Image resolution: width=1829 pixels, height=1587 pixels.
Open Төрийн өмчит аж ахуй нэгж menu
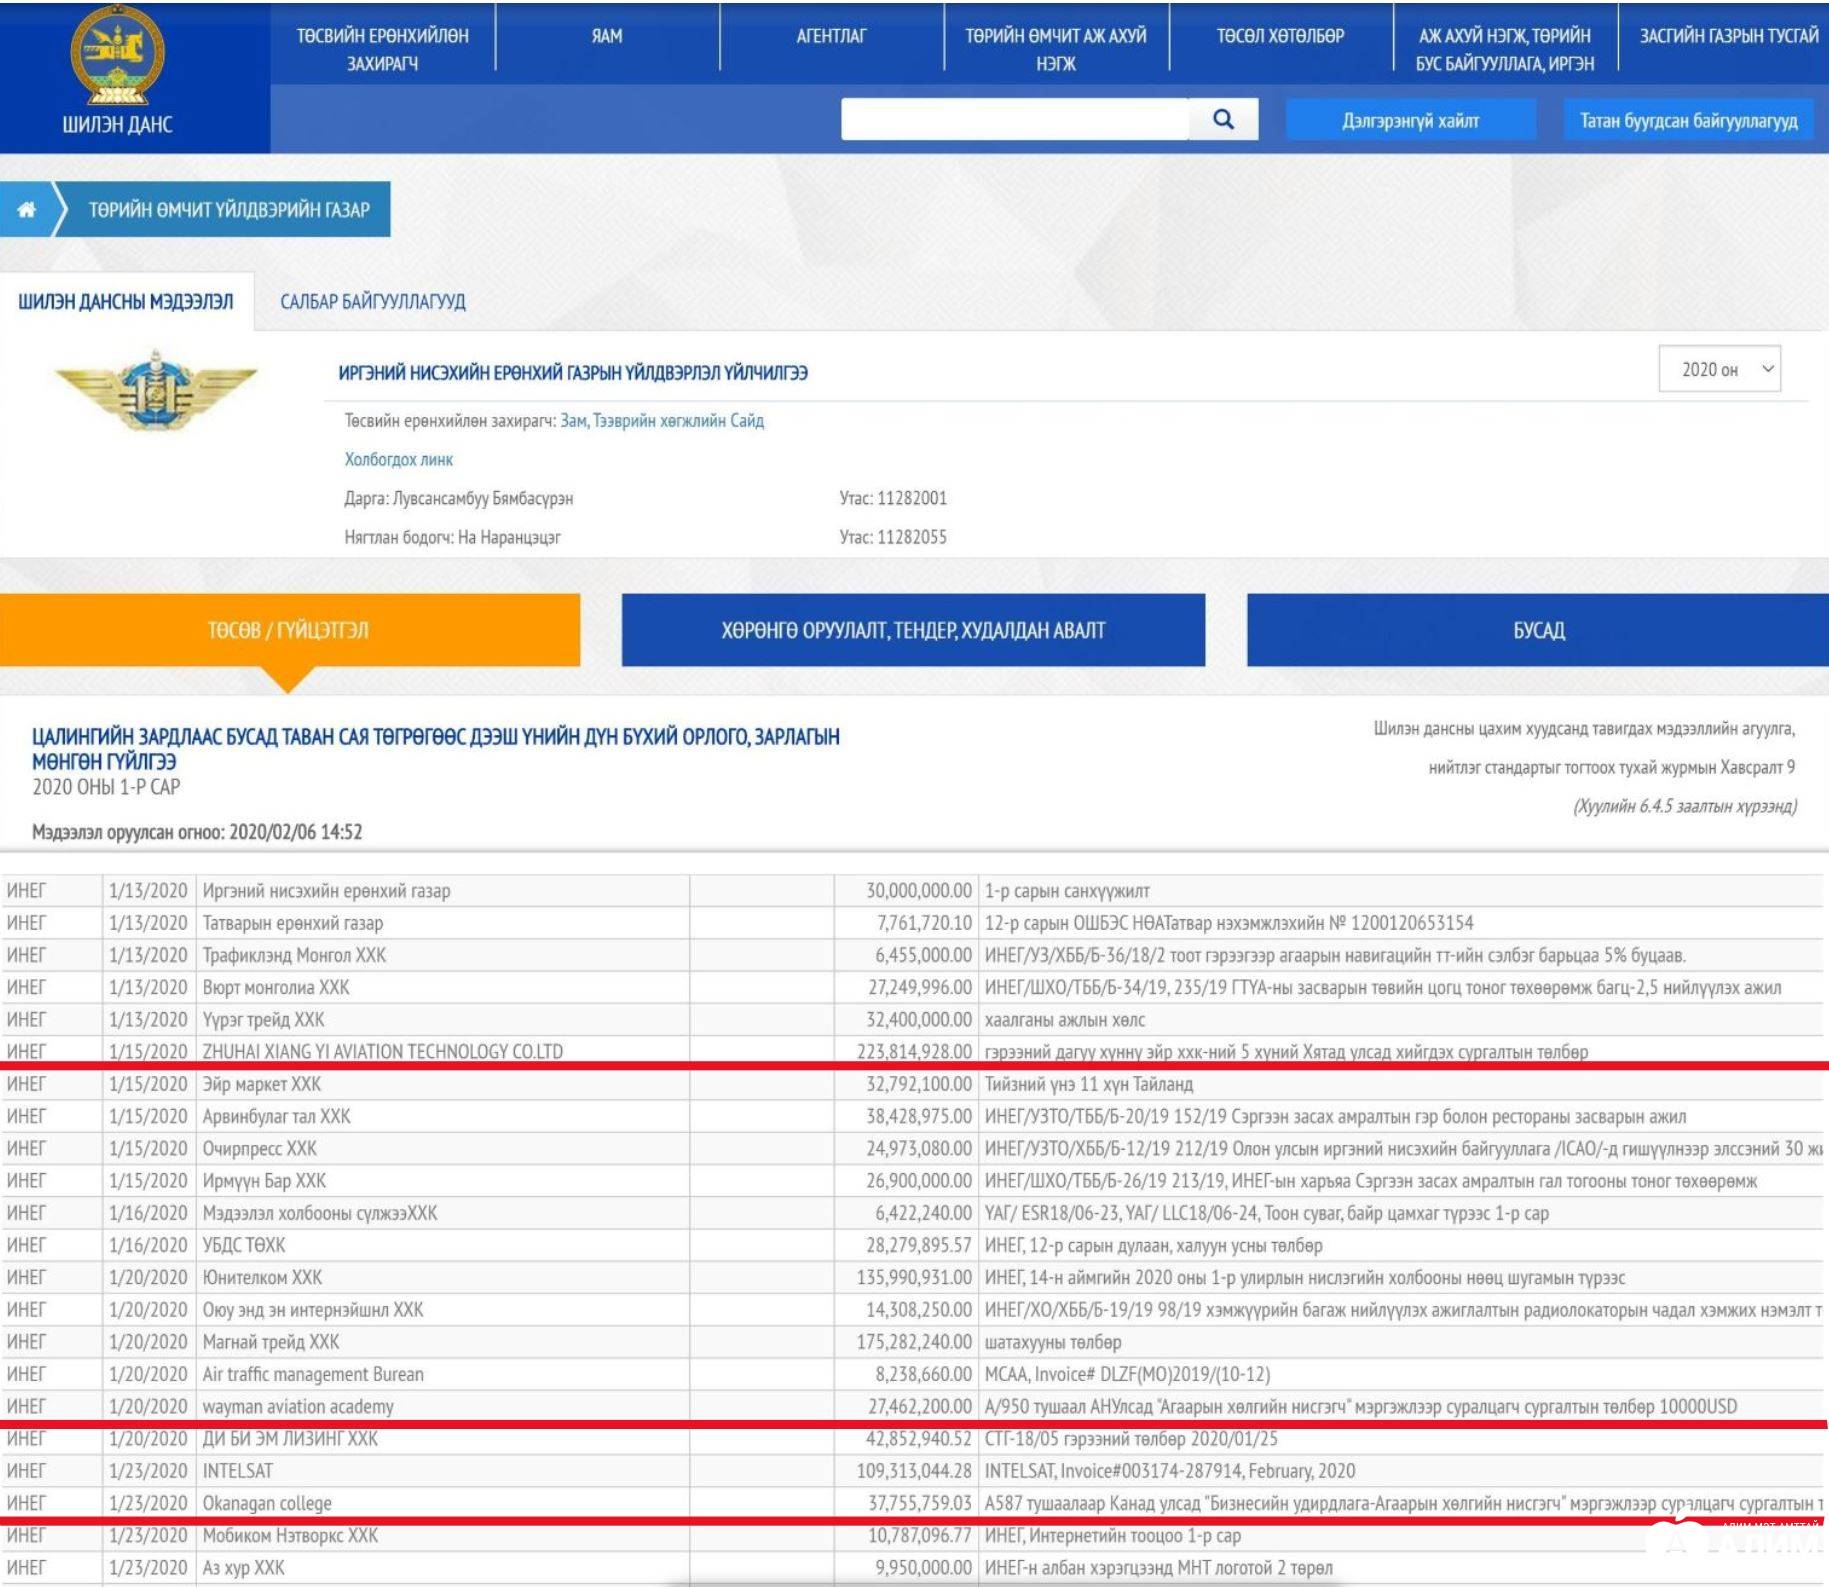tap(1055, 49)
